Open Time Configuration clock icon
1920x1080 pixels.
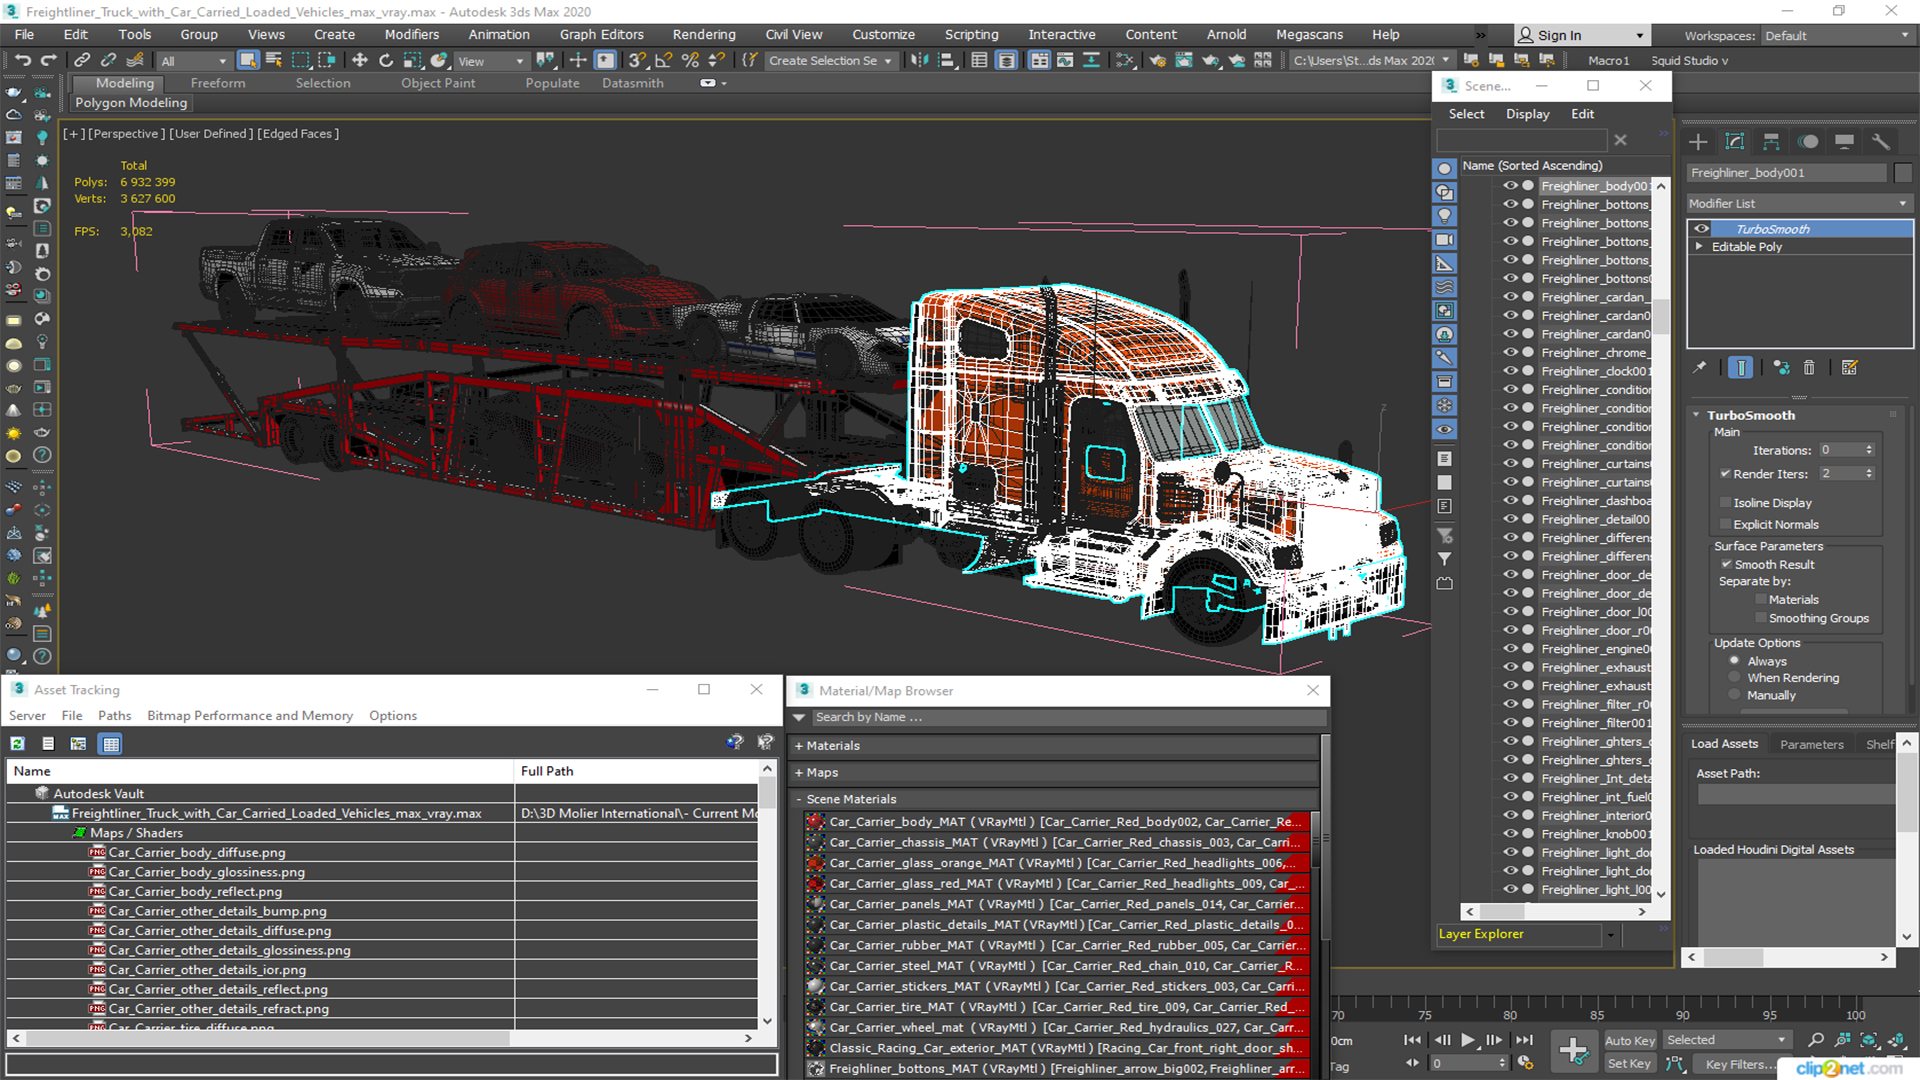coord(1525,1063)
